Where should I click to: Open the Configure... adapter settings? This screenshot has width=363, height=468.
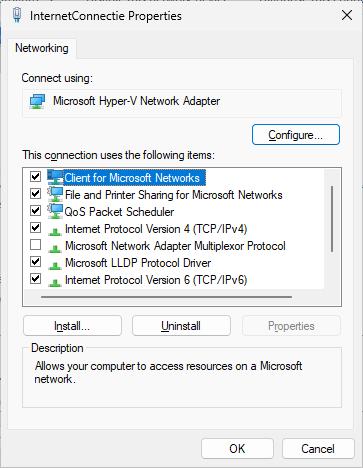coord(296,135)
